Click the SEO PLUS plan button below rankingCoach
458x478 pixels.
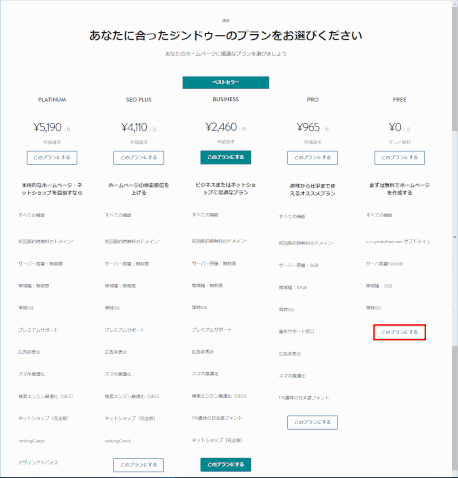pos(139,465)
